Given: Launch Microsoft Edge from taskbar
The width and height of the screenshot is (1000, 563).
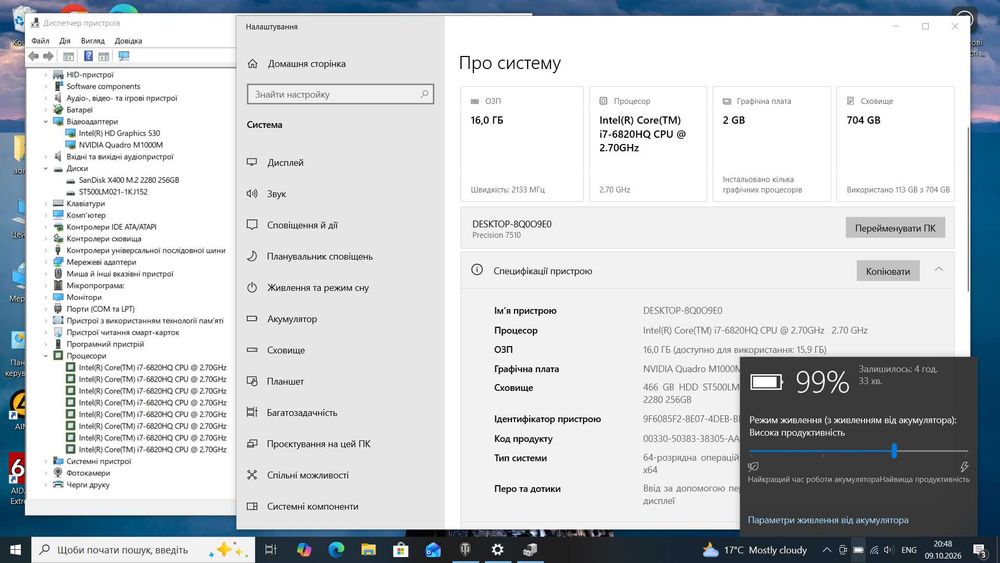Looking at the screenshot, I should [336, 550].
